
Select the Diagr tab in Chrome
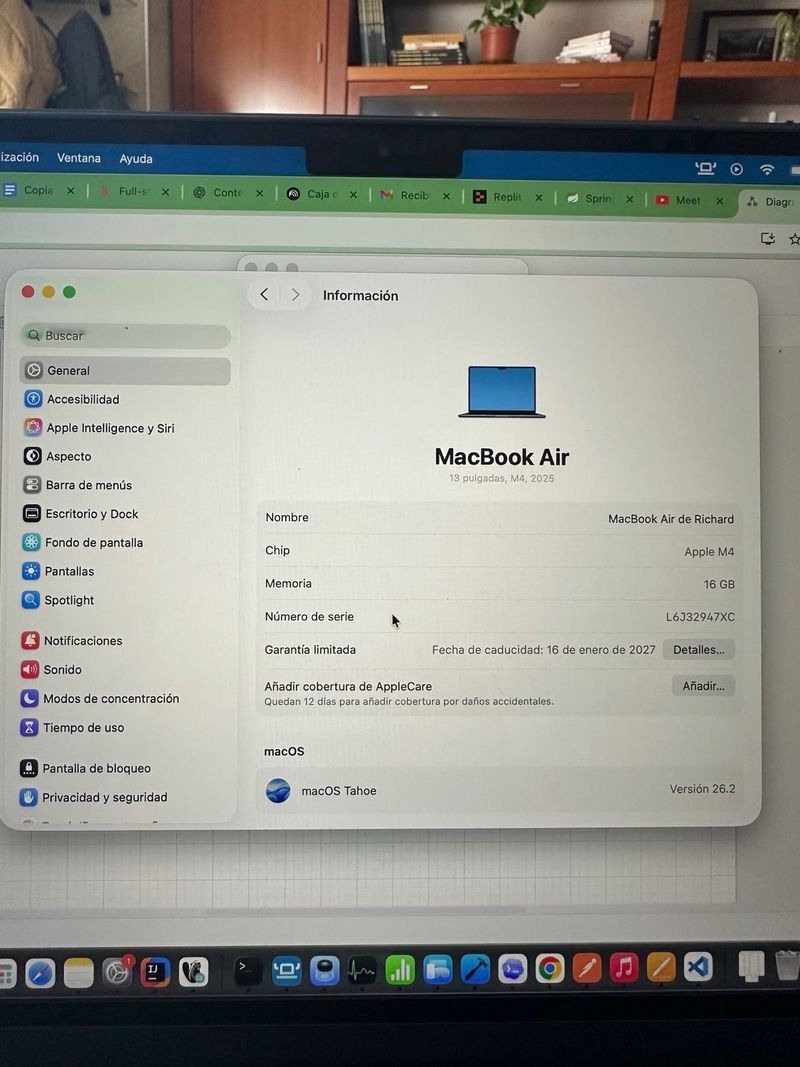click(x=770, y=202)
